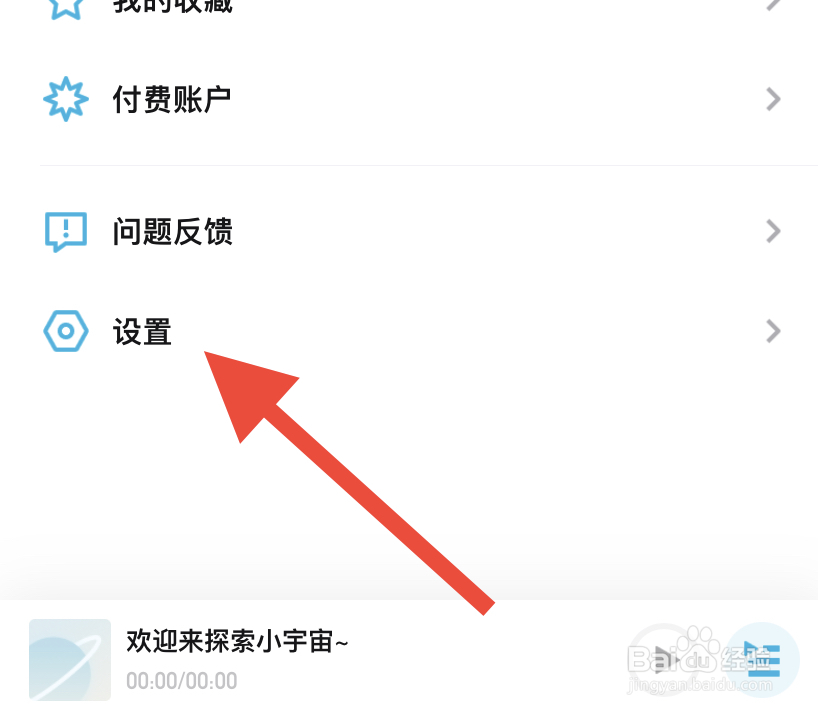Expand the 问题反馈 chevron arrow

[773, 232]
